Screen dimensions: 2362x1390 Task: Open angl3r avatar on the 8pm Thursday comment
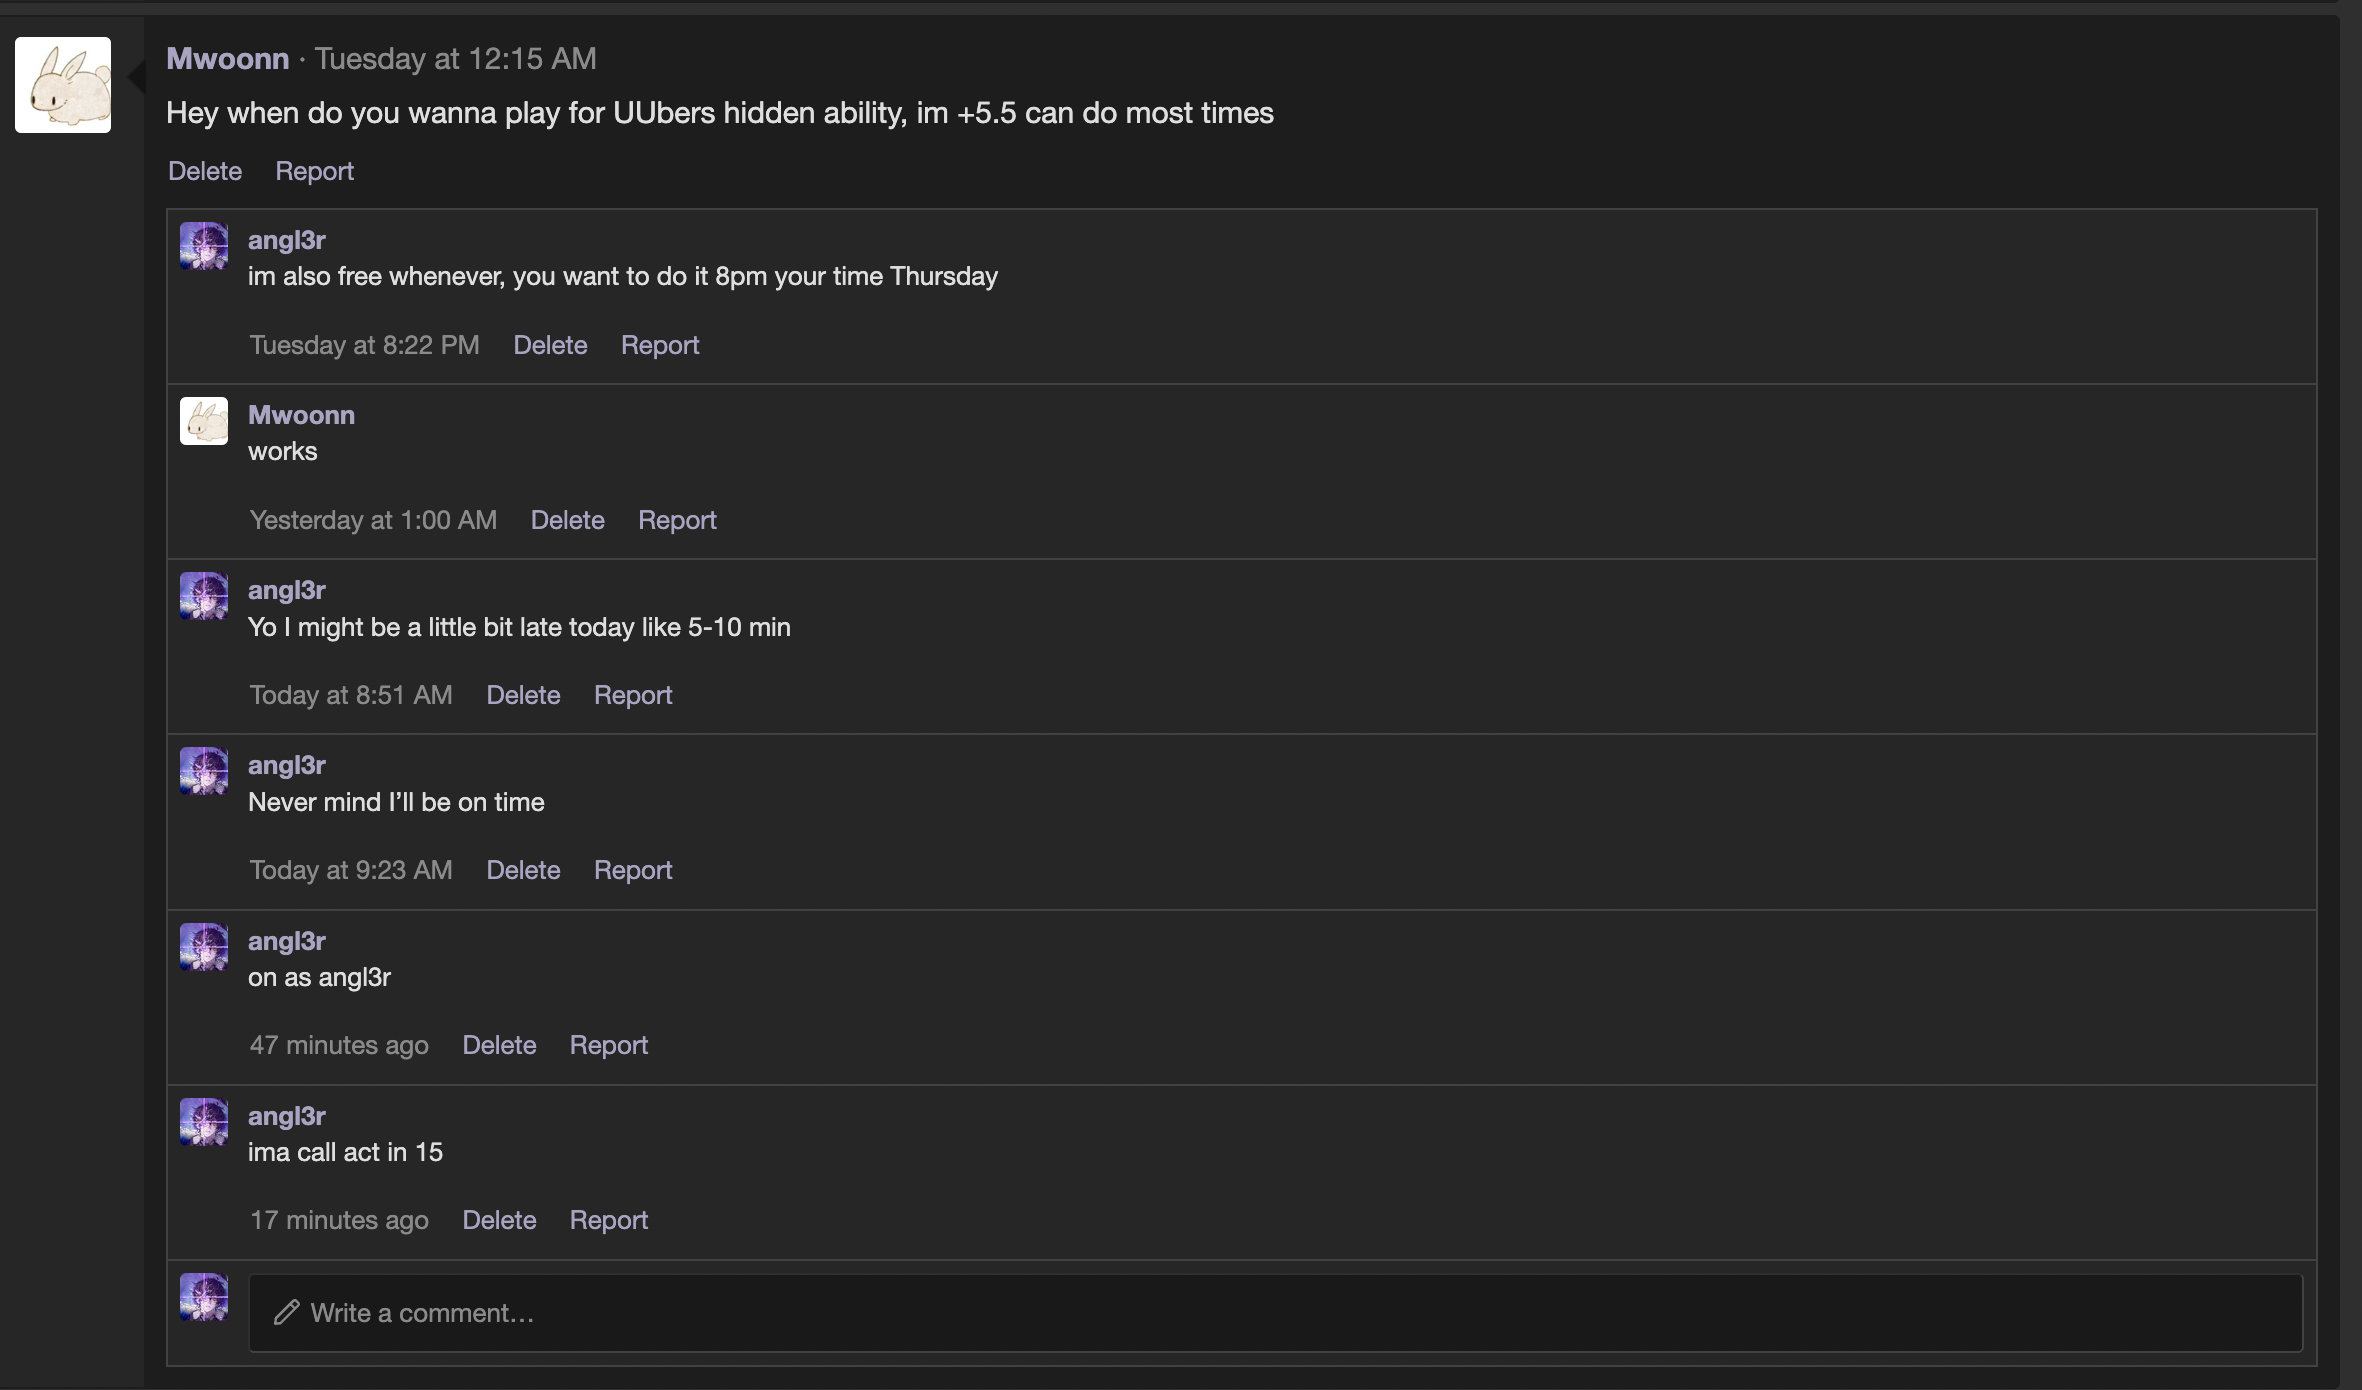click(204, 246)
